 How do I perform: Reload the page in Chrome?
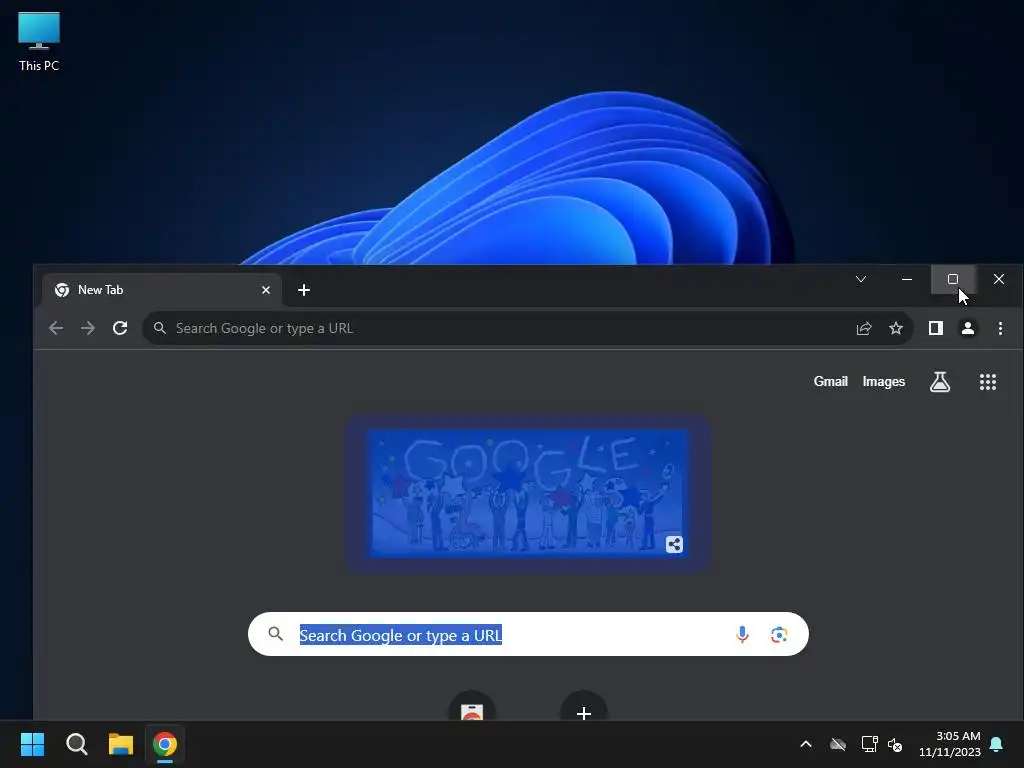120,328
